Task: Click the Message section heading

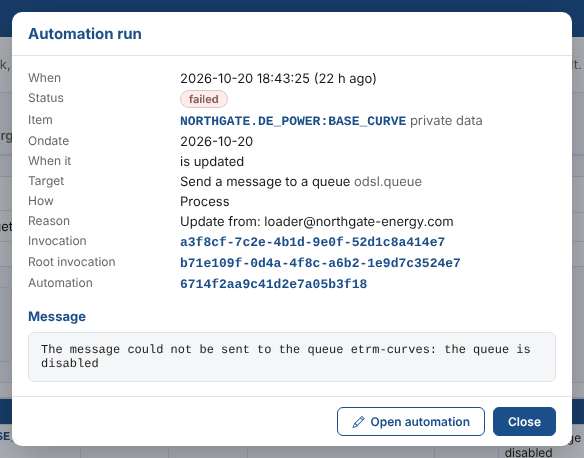Action: 57,316
